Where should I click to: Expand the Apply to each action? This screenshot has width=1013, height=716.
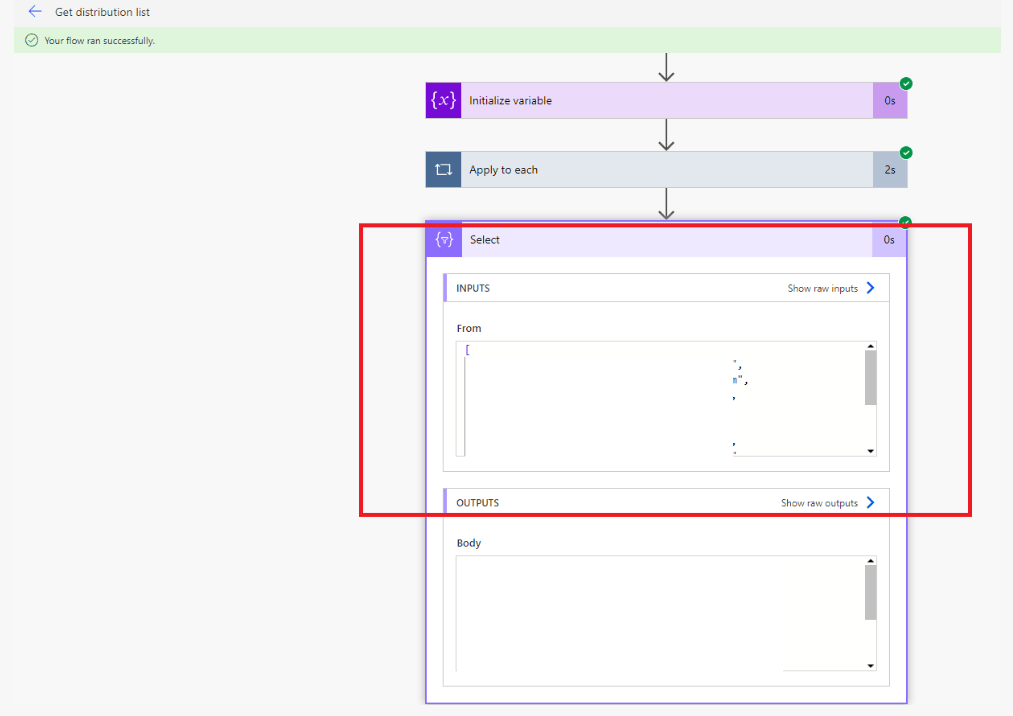click(x=666, y=169)
